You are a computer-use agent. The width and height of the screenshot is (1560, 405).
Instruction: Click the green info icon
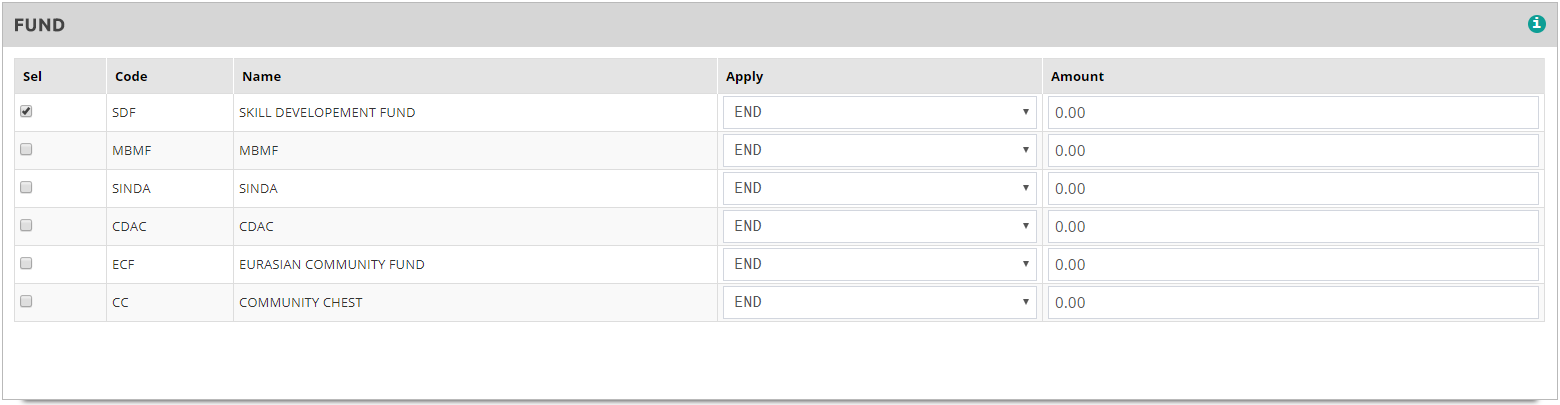[1536, 25]
